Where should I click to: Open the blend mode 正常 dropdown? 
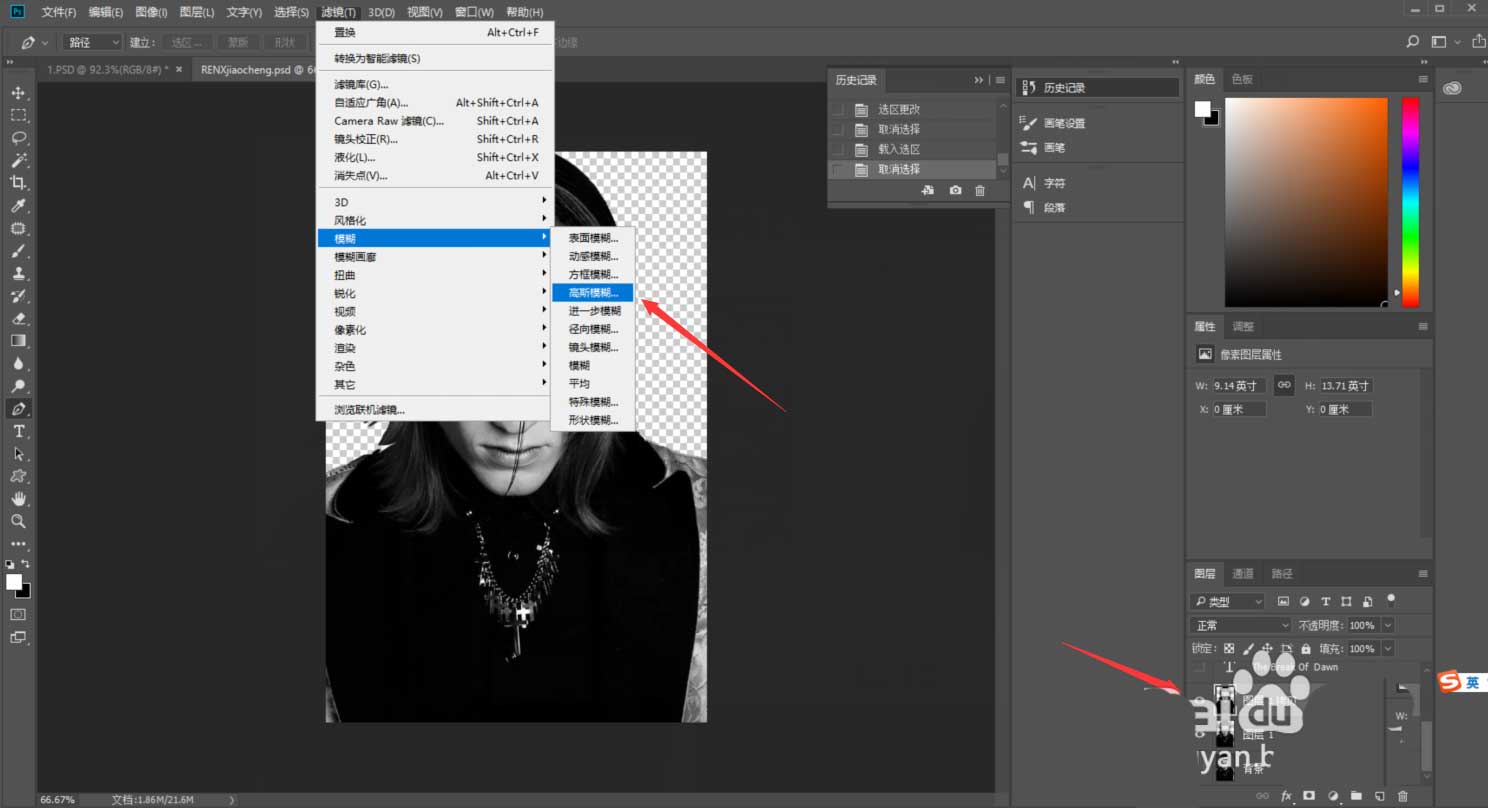pos(1242,625)
